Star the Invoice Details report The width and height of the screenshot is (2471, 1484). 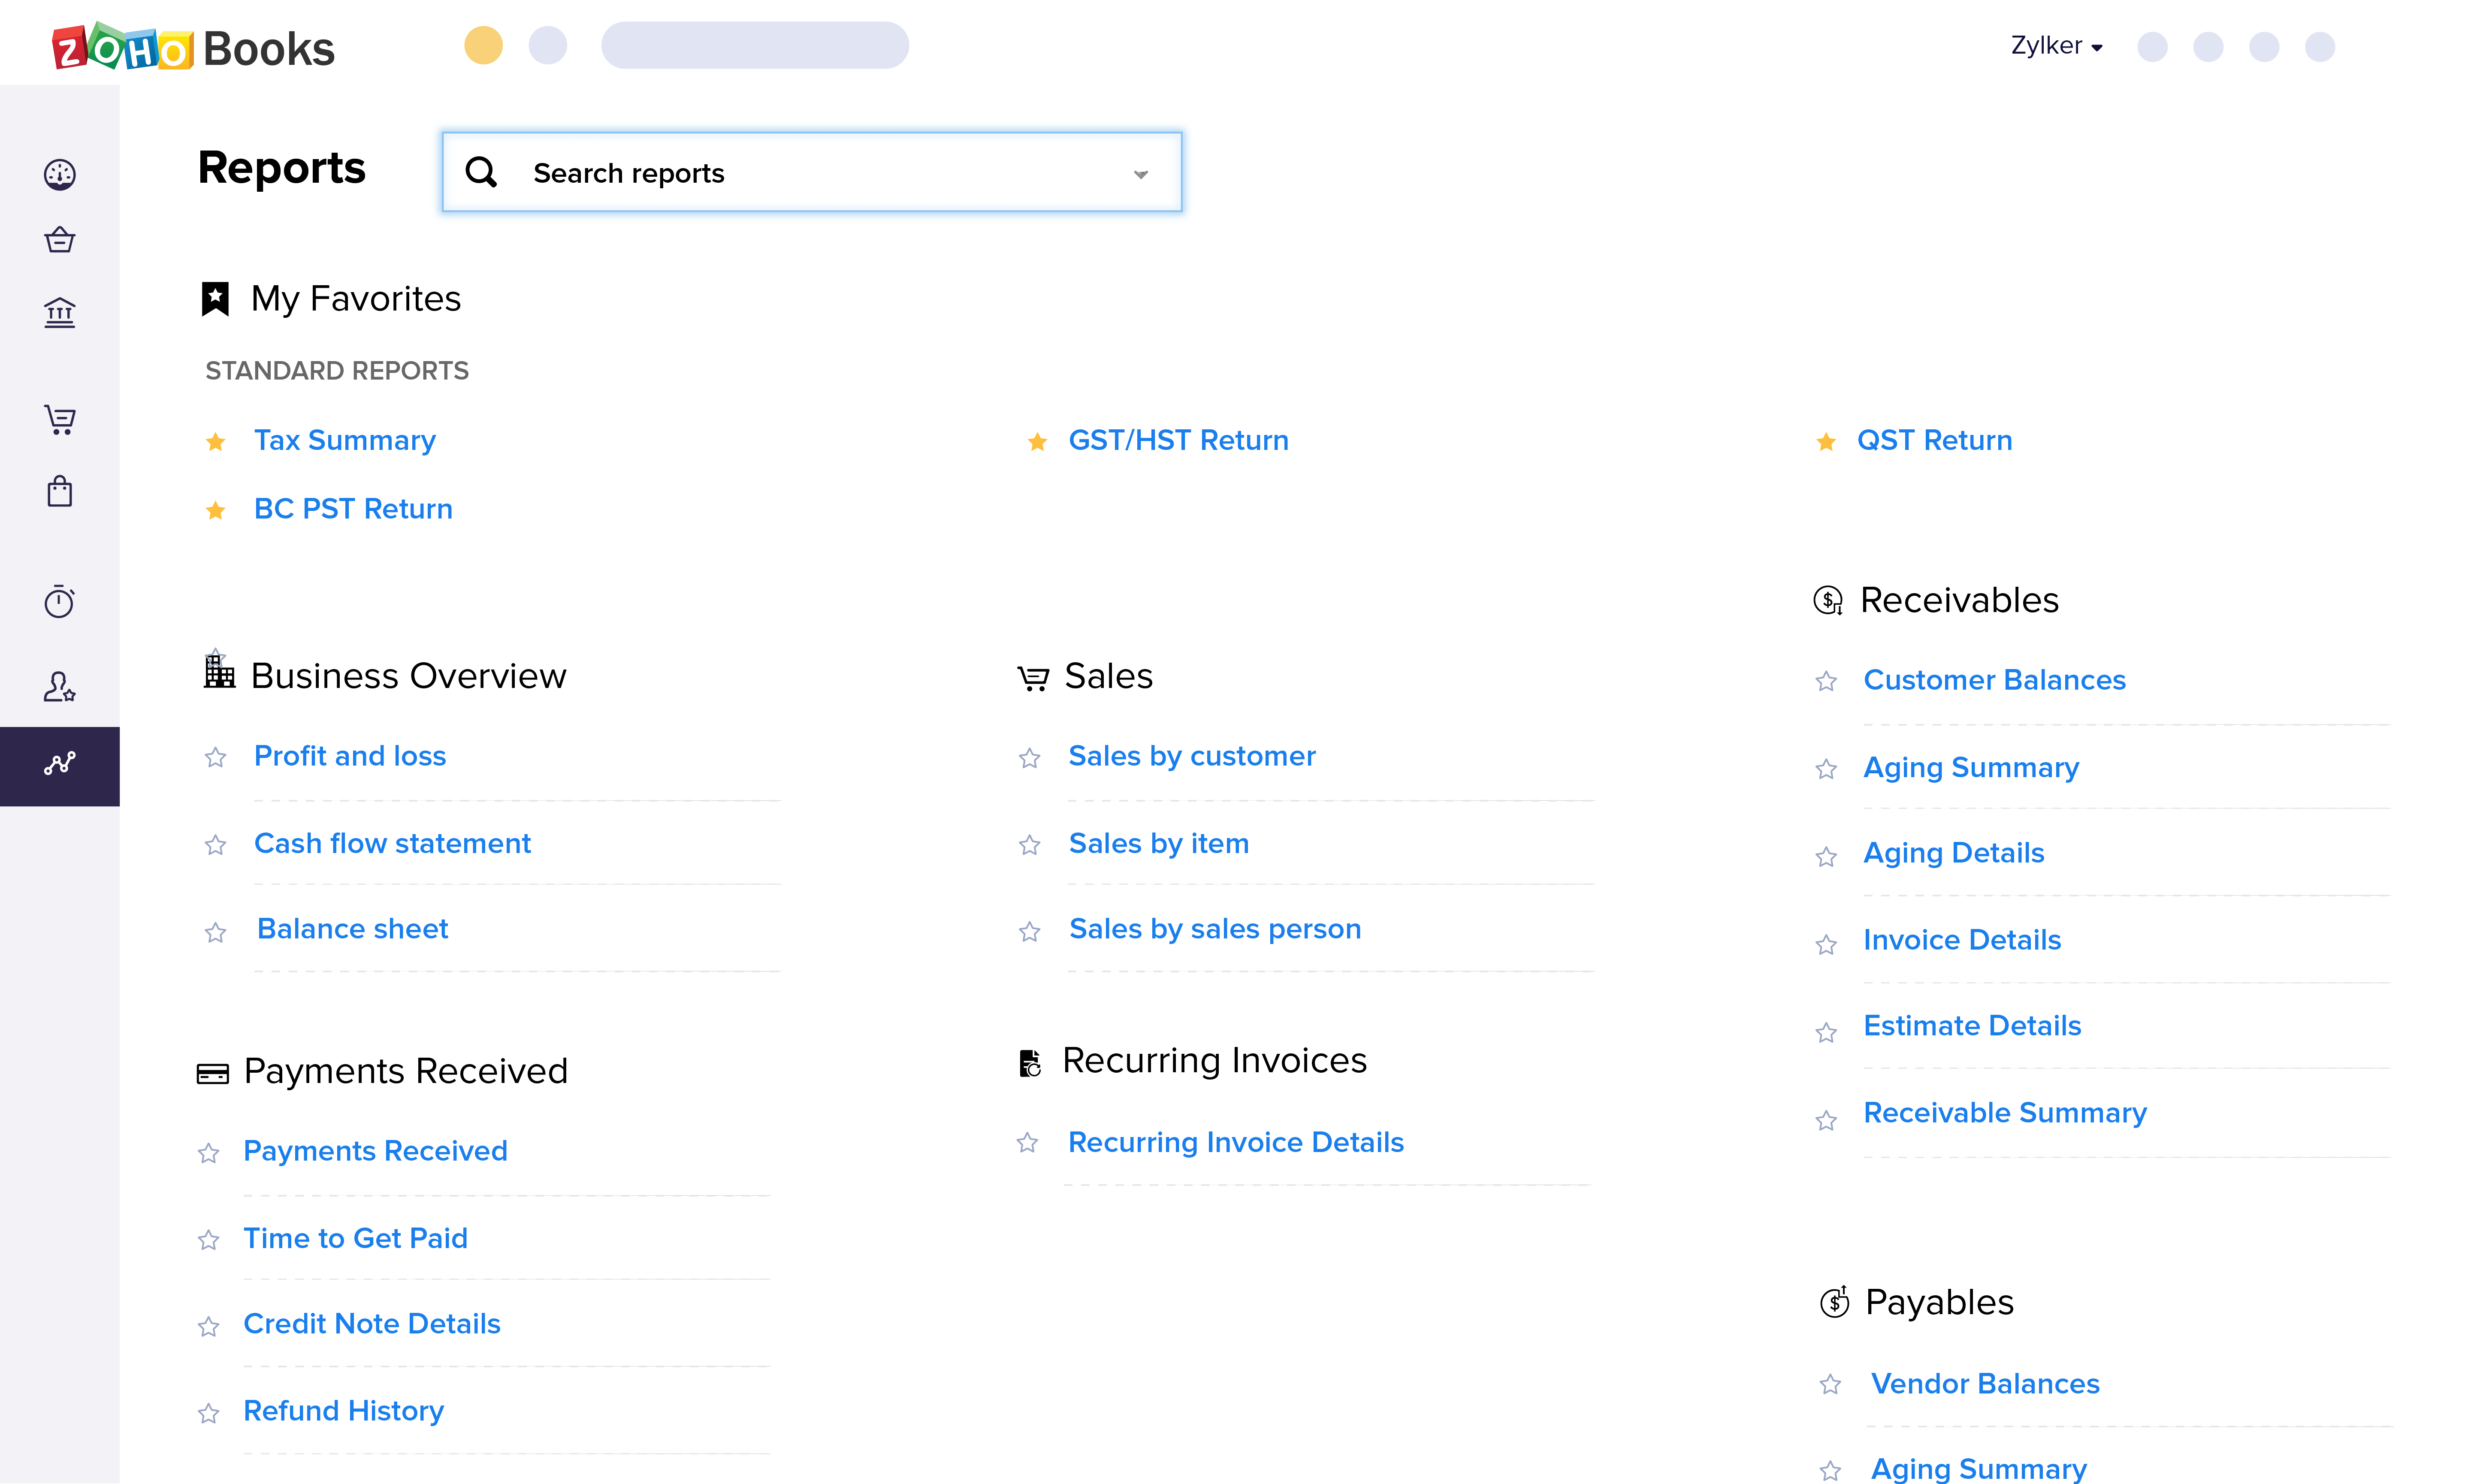(1826, 944)
